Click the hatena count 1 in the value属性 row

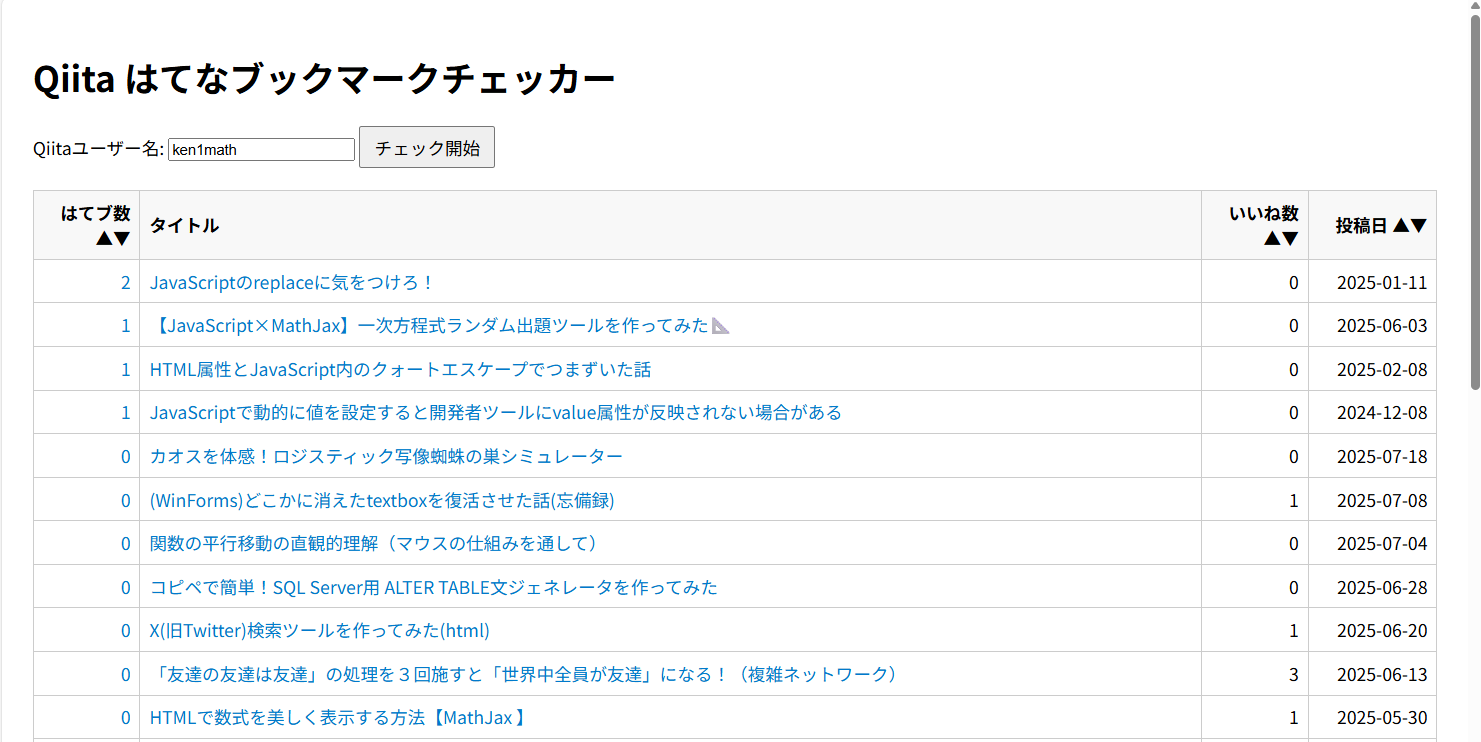[x=126, y=413]
